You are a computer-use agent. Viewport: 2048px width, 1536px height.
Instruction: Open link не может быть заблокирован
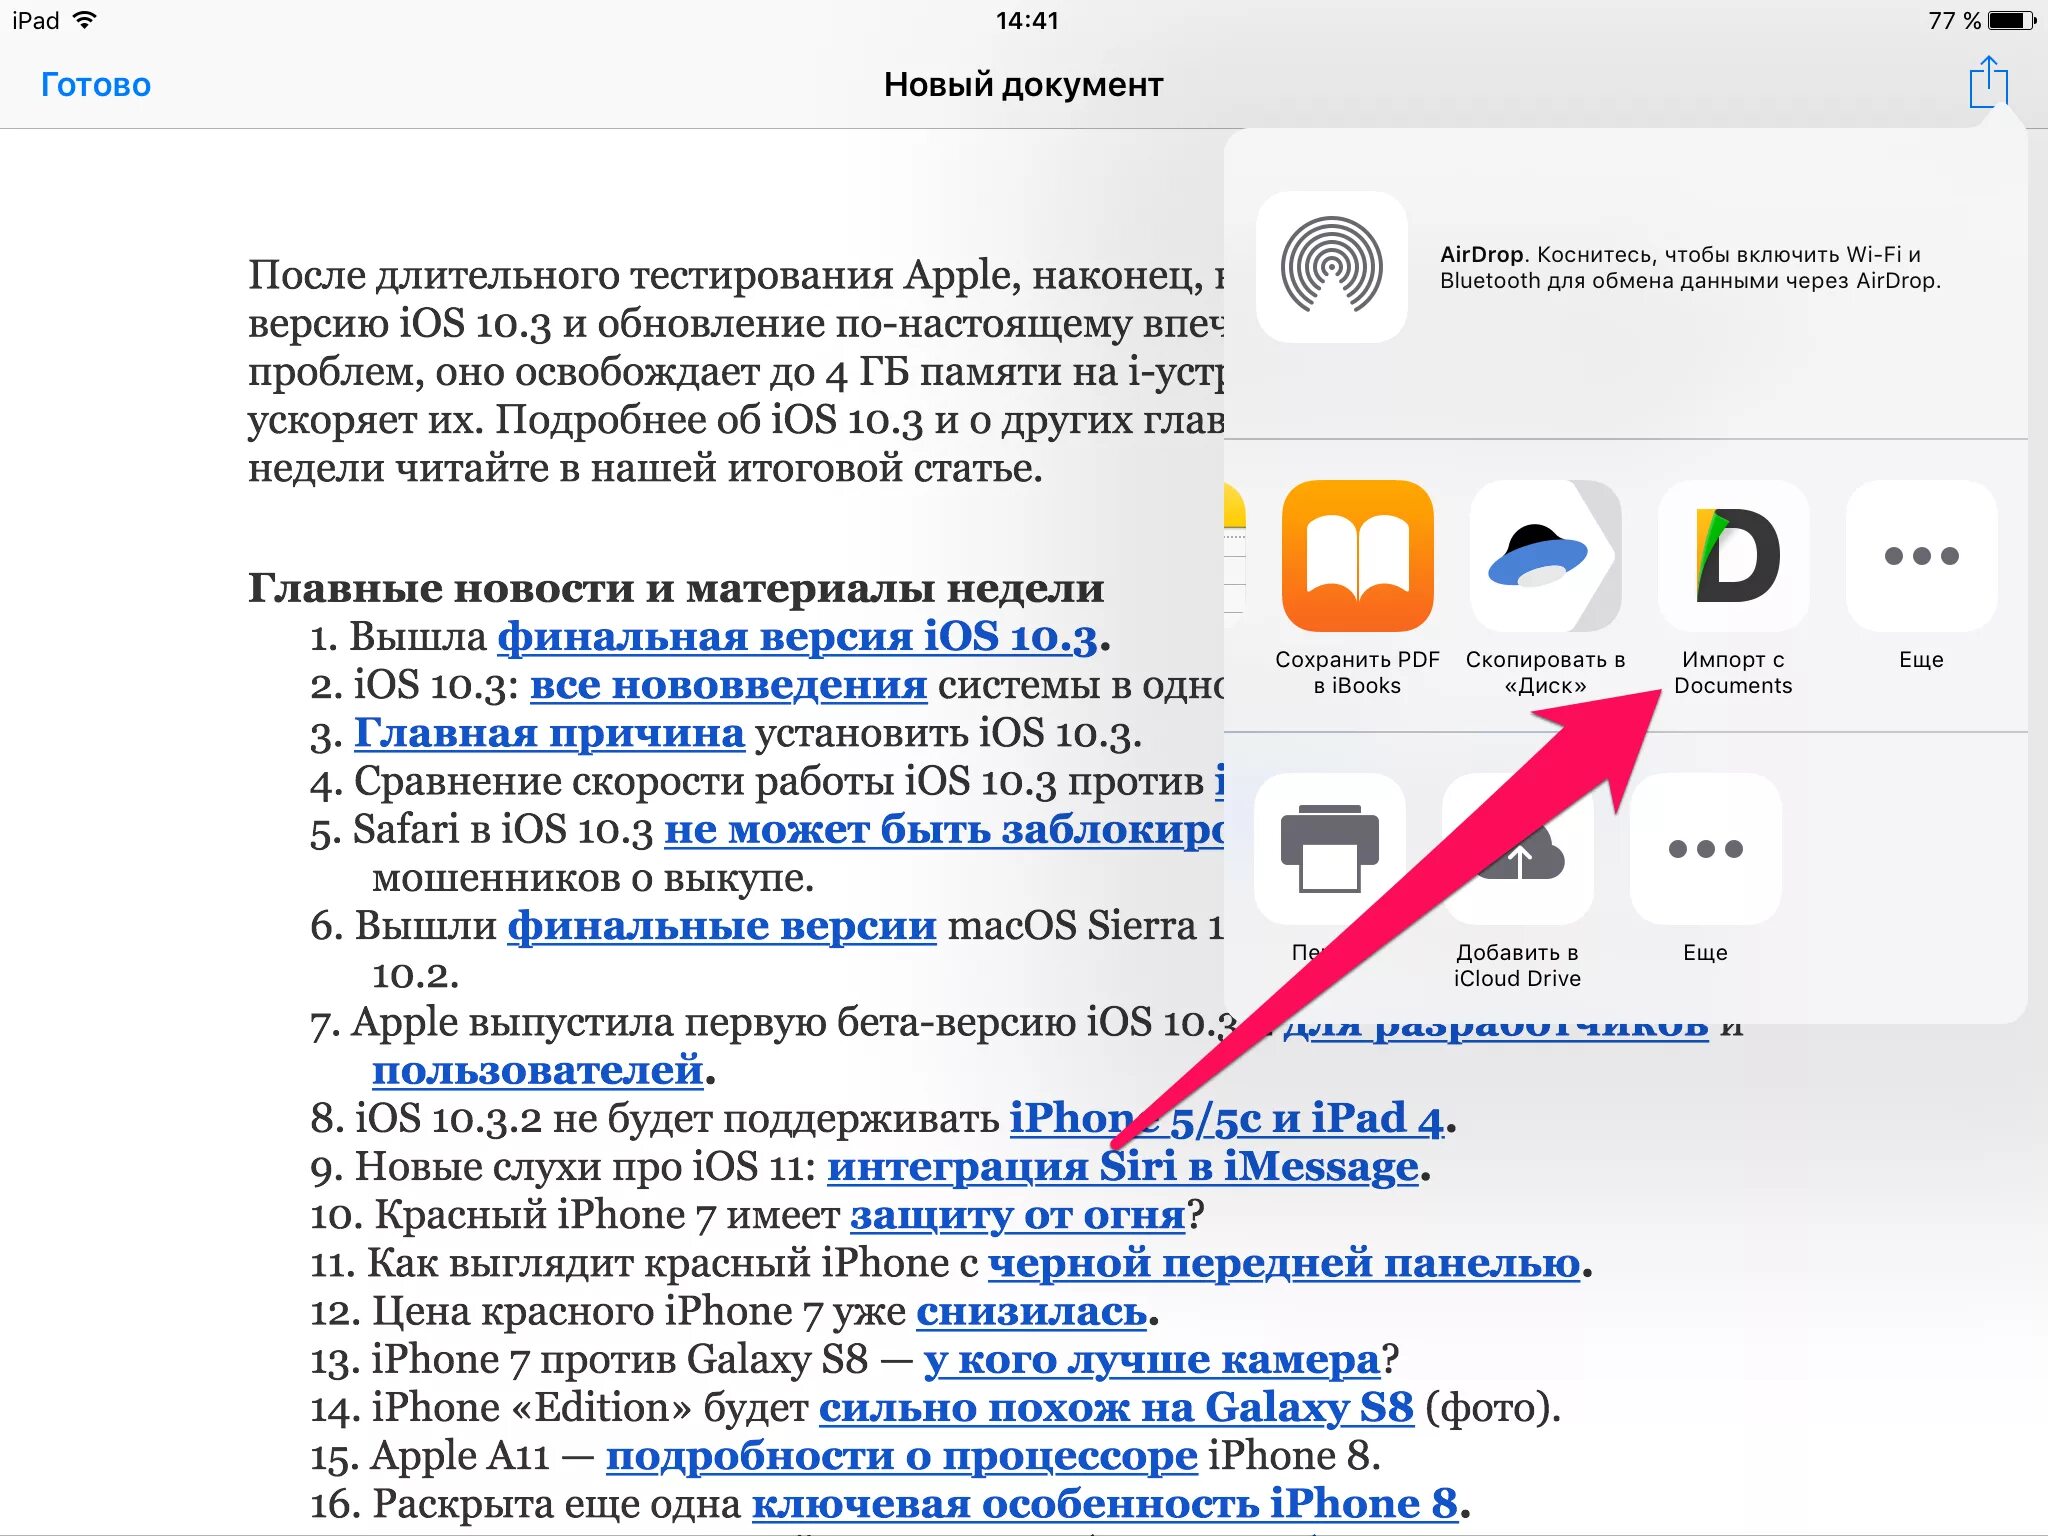(x=944, y=830)
